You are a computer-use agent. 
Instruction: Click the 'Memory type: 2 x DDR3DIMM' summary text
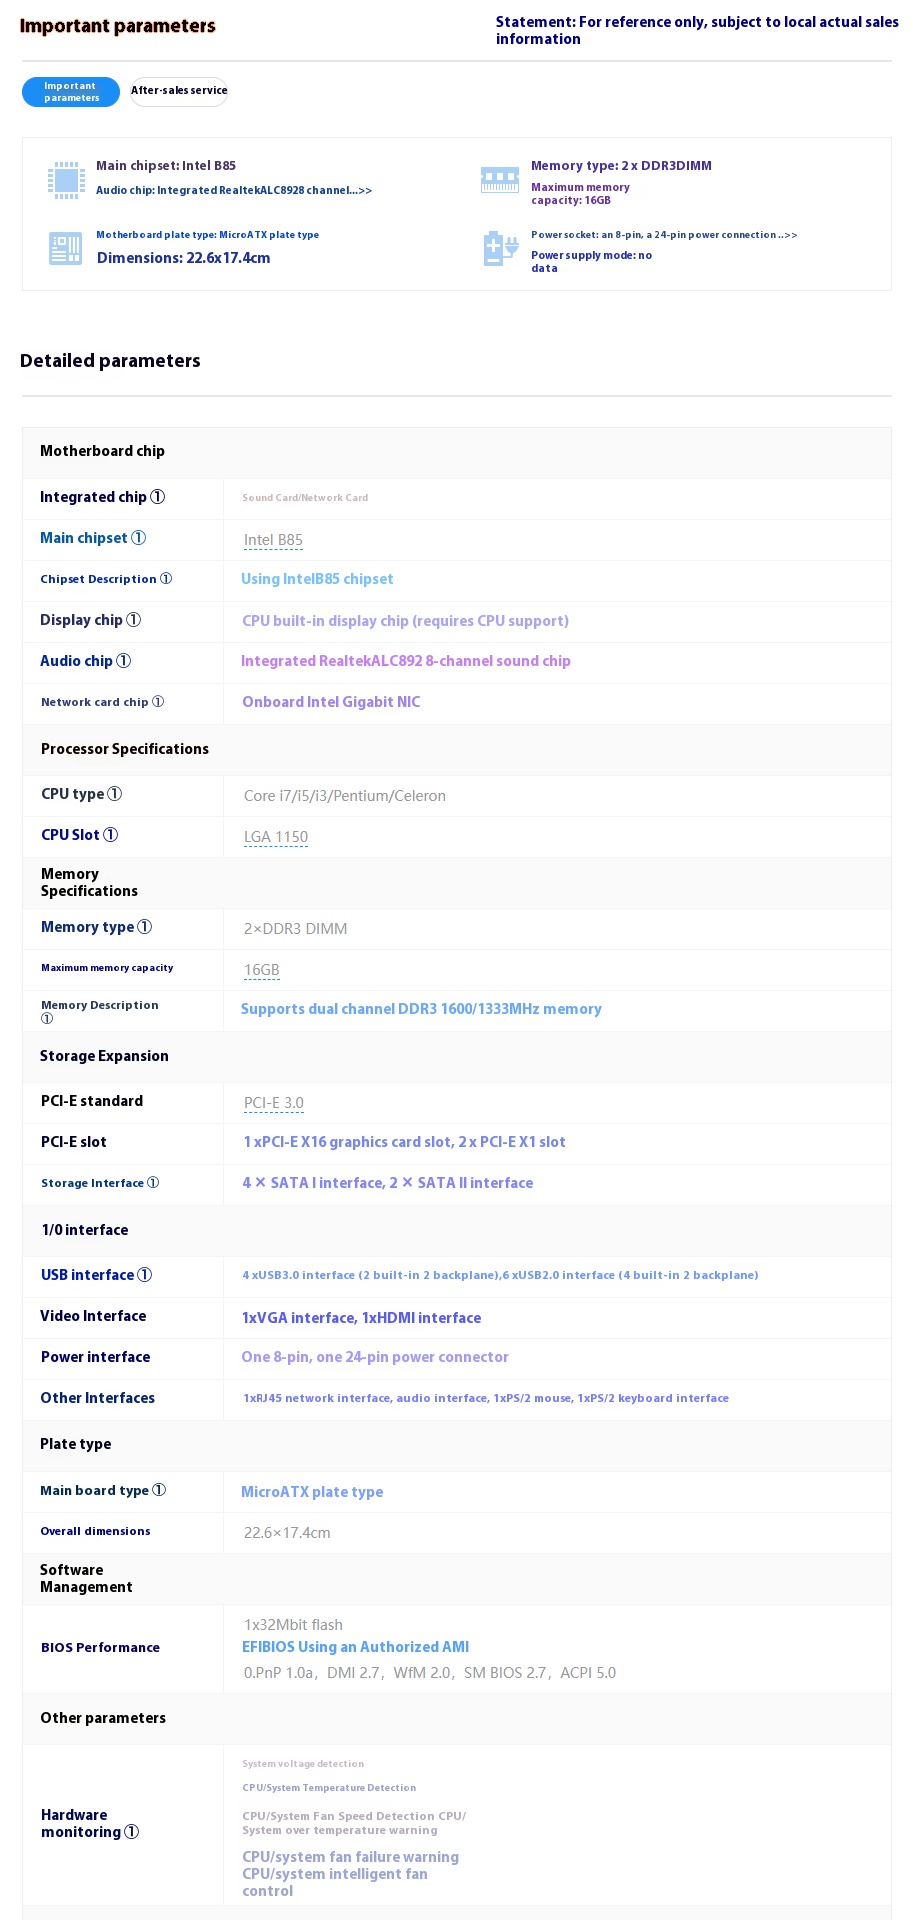tap(621, 166)
